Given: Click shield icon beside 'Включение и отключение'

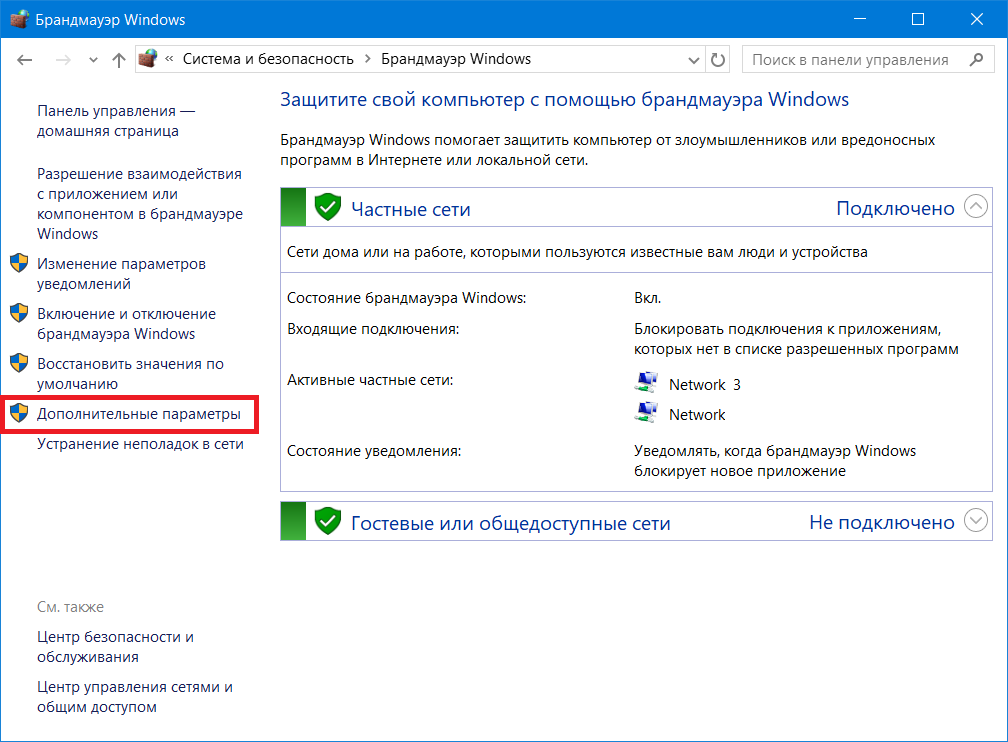Looking at the screenshot, I should click(x=19, y=312).
